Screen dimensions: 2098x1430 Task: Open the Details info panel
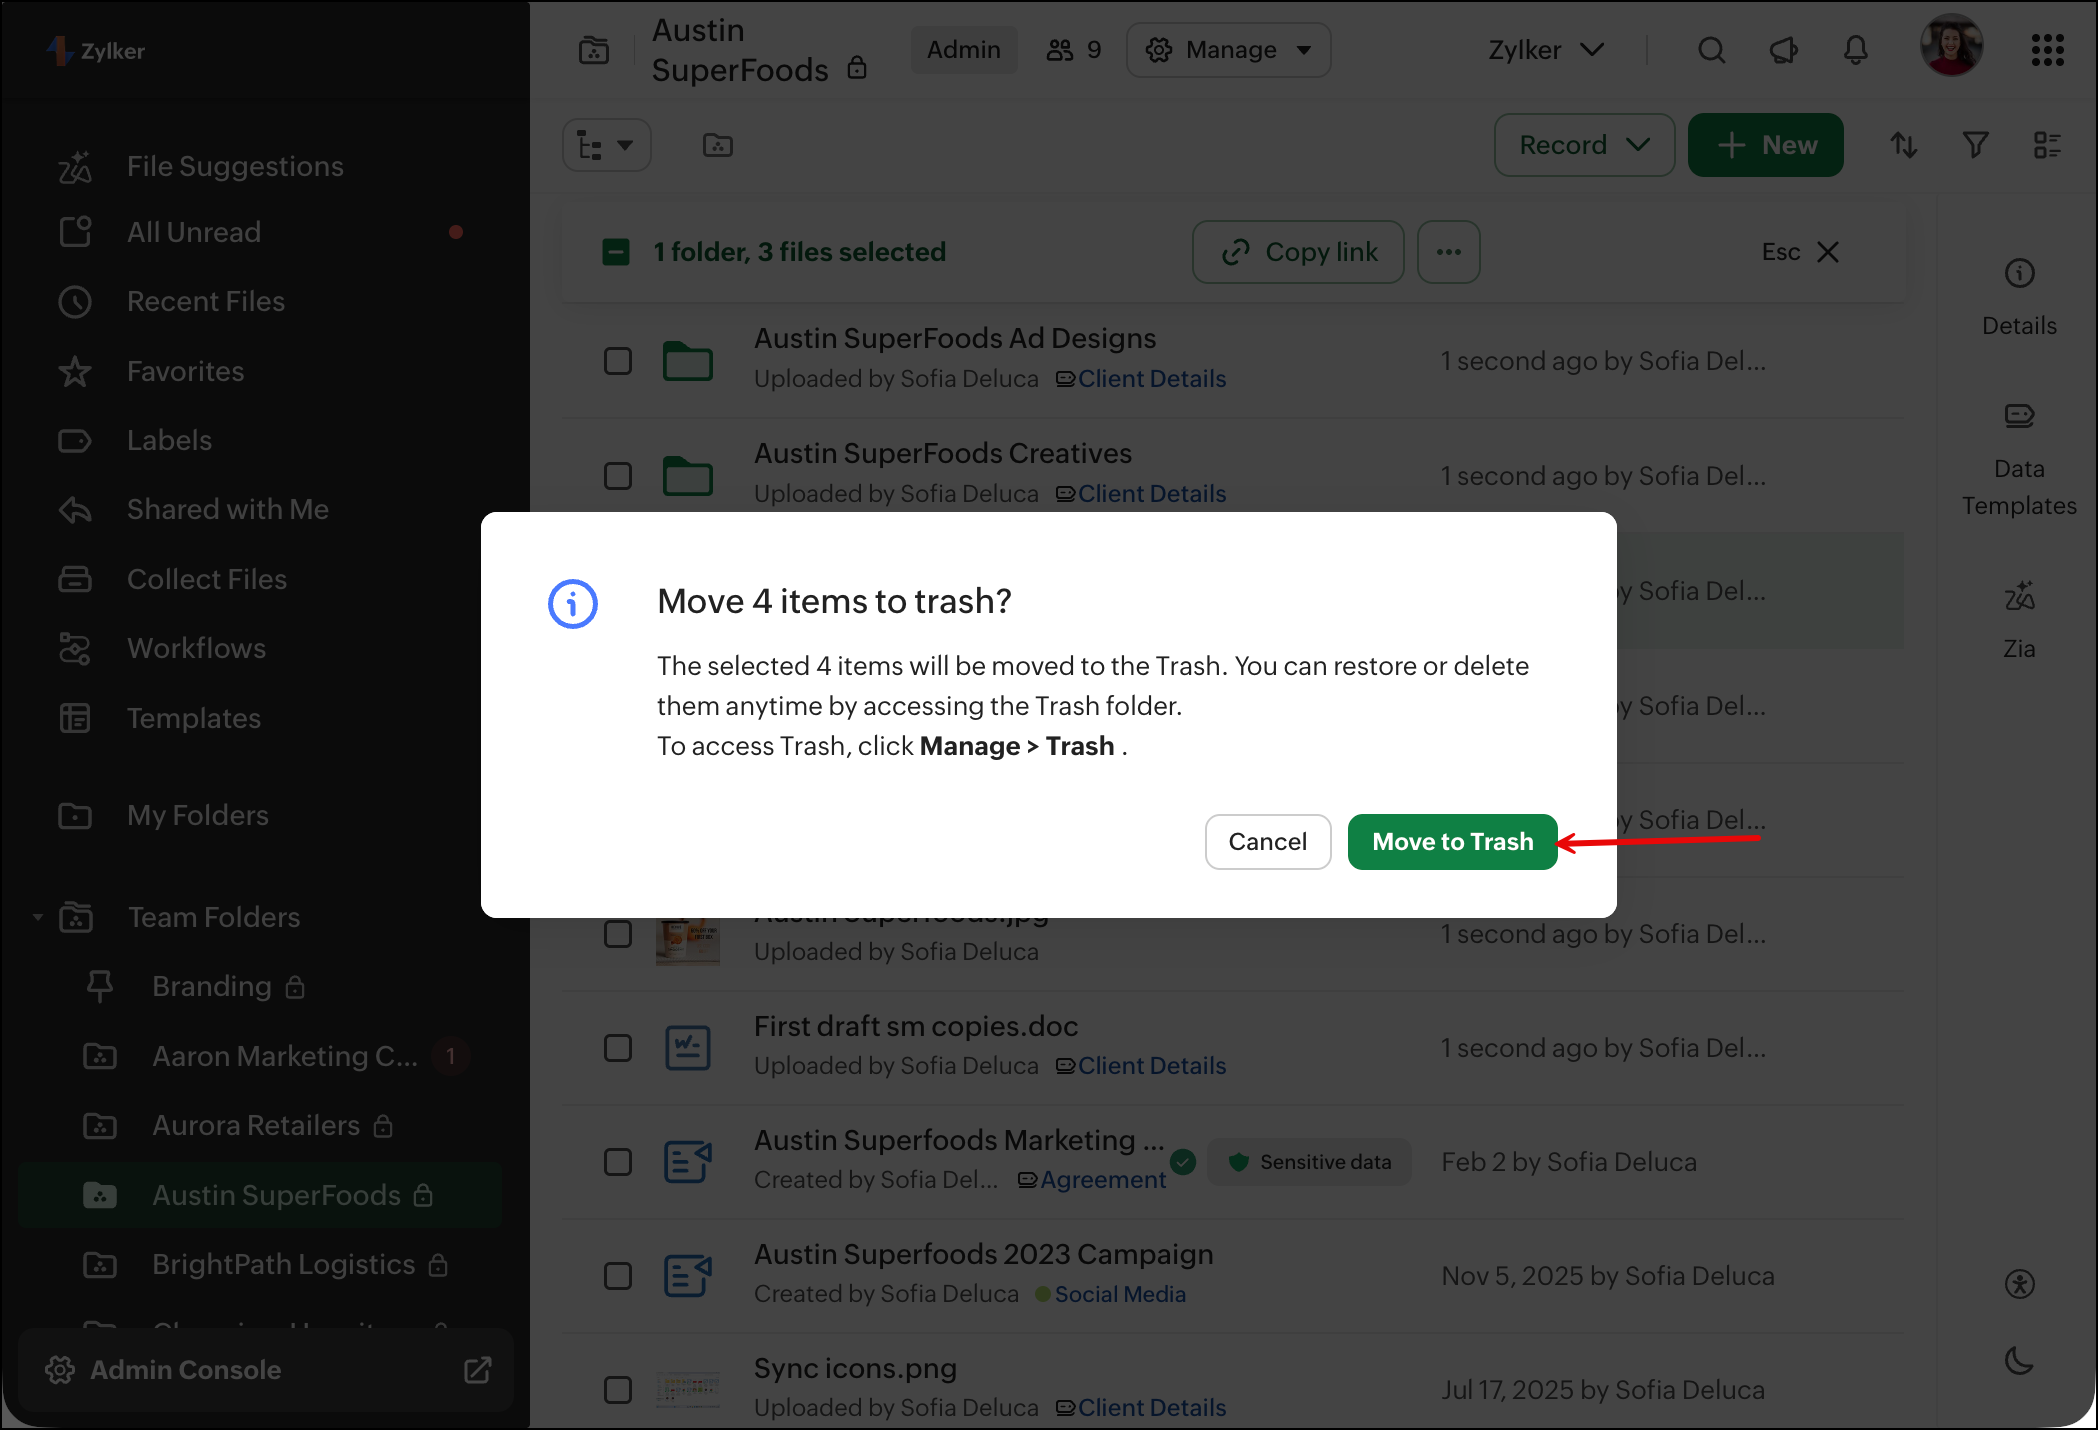click(x=2019, y=298)
